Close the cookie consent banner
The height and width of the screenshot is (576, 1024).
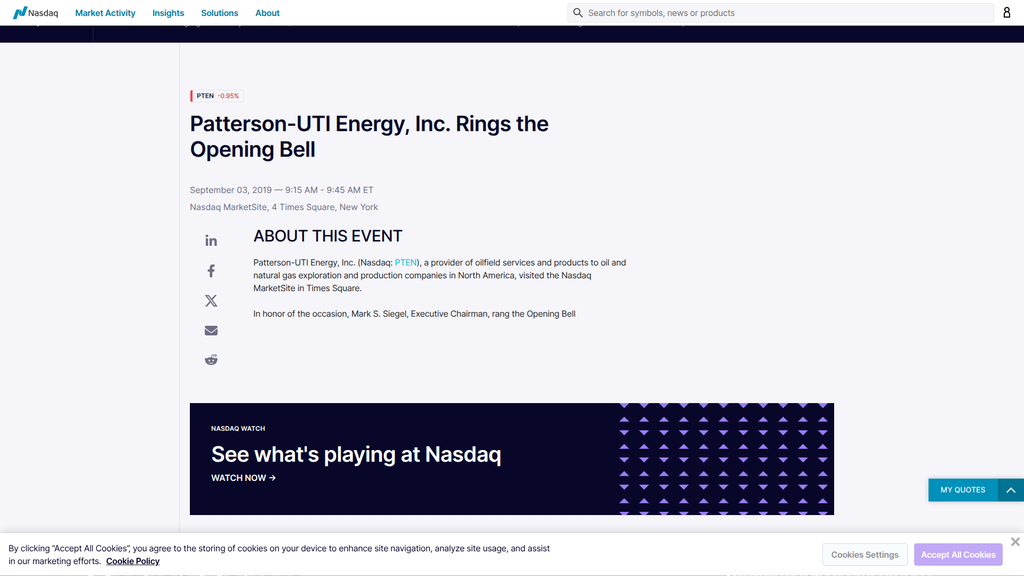point(1015,541)
